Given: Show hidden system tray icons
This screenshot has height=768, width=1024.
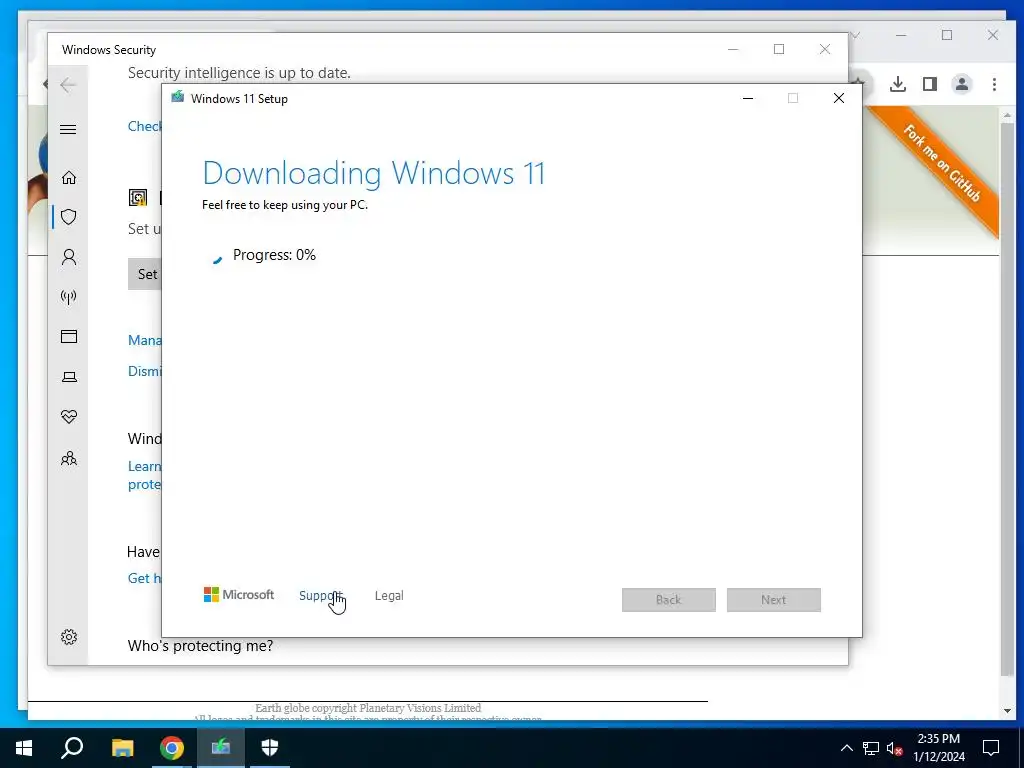Looking at the screenshot, I should (x=846, y=748).
